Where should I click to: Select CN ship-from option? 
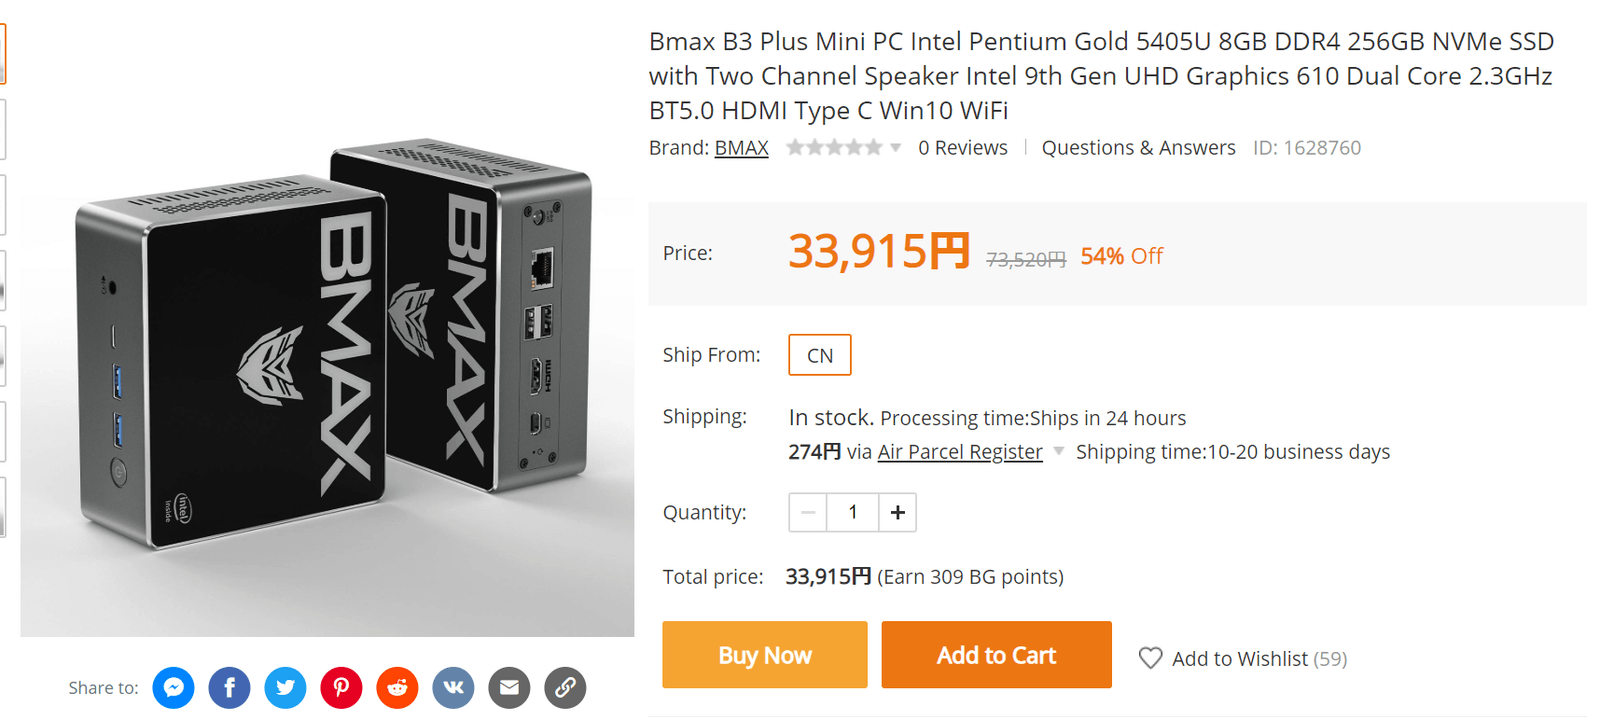click(819, 355)
